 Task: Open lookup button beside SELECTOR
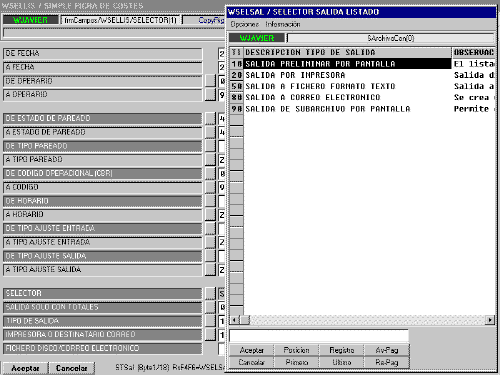[x=210, y=293]
